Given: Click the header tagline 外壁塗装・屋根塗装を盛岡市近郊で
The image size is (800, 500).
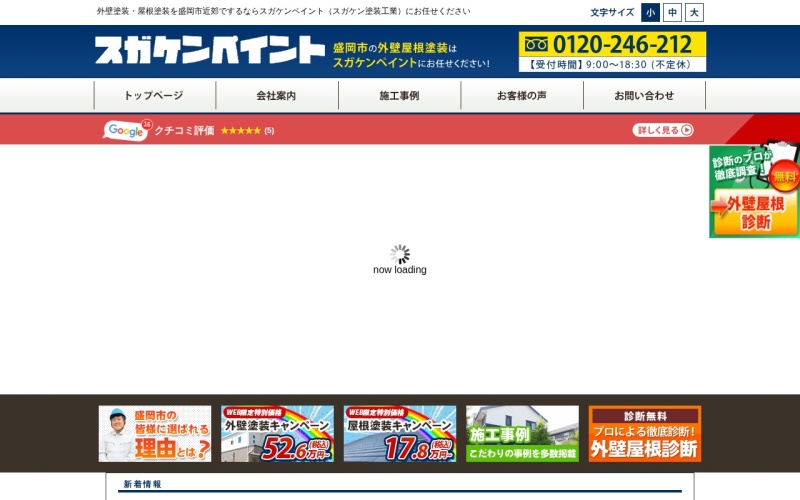Looking at the screenshot, I should [x=284, y=11].
